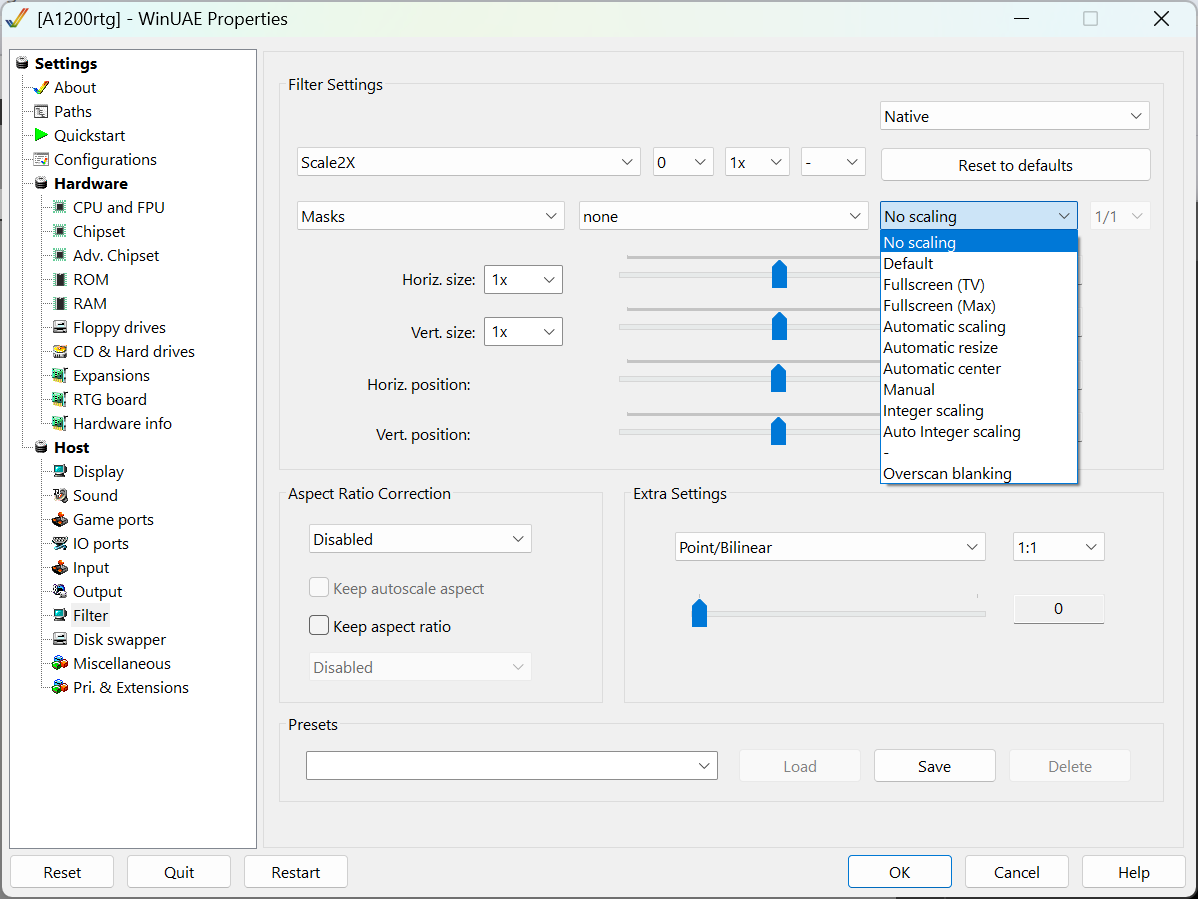Open the RTG board icon
Screen dimensions: 1198x899
pos(60,399)
